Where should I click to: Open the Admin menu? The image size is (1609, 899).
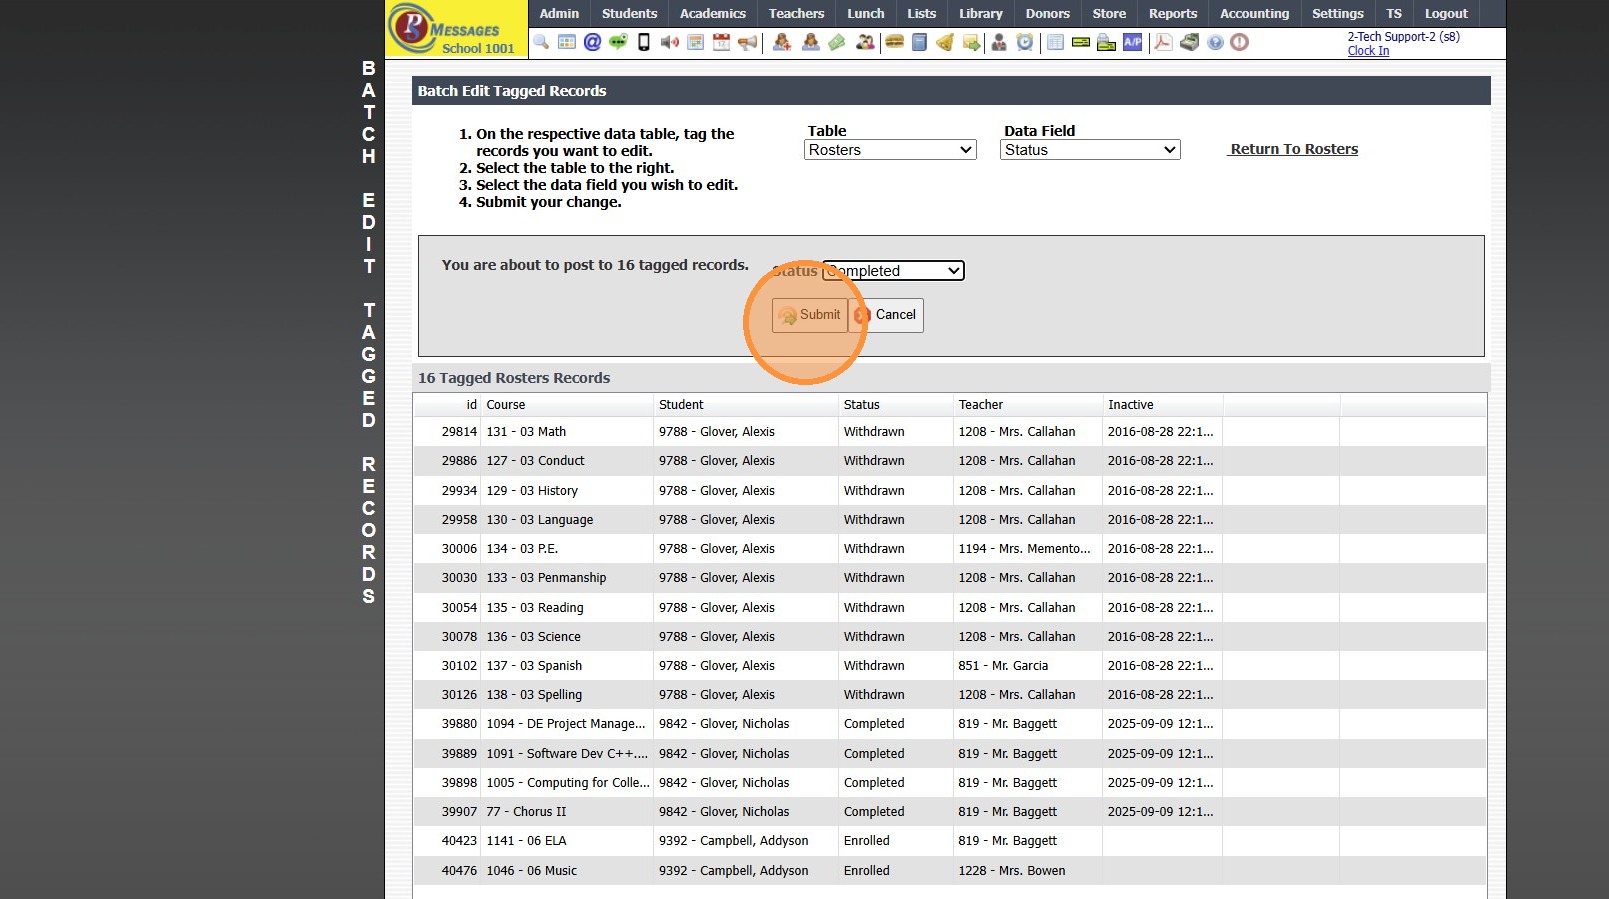[x=559, y=13]
